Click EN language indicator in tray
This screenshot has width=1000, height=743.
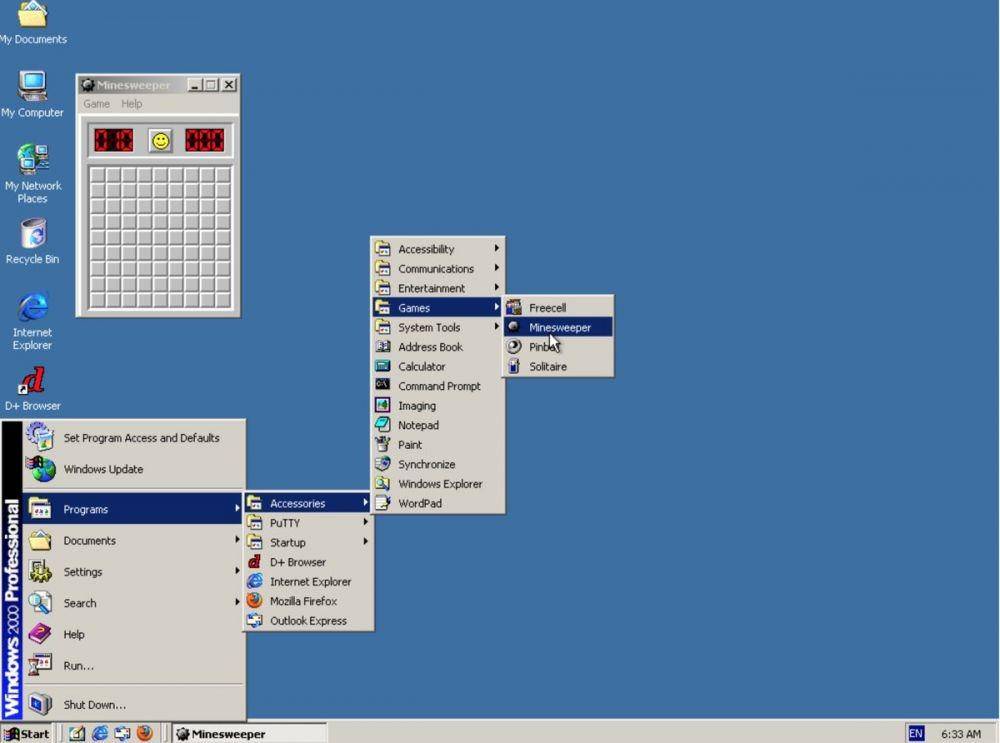click(x=916, y=733)
